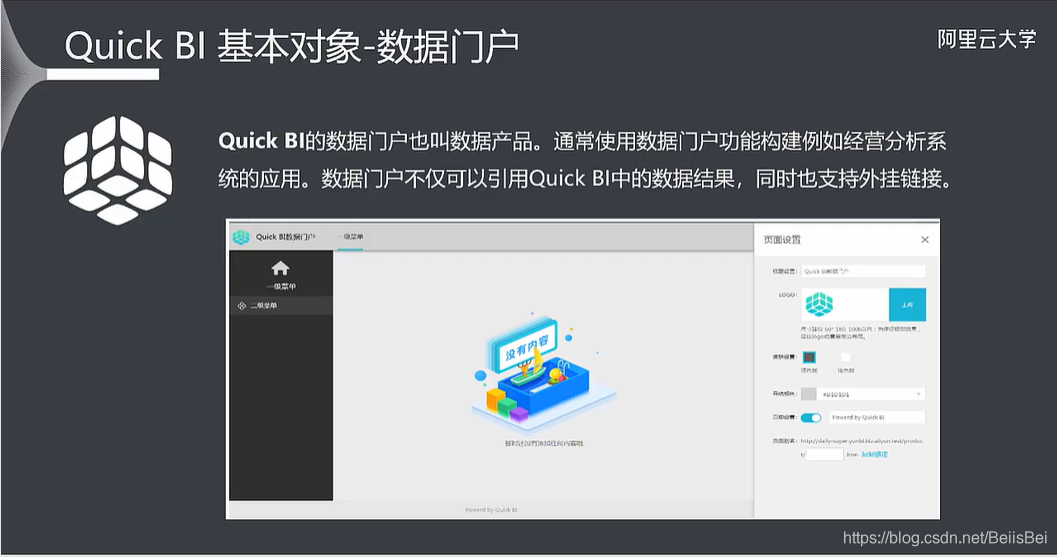Click the large white cube logo on slide
1057x557 pixels.
118,170
